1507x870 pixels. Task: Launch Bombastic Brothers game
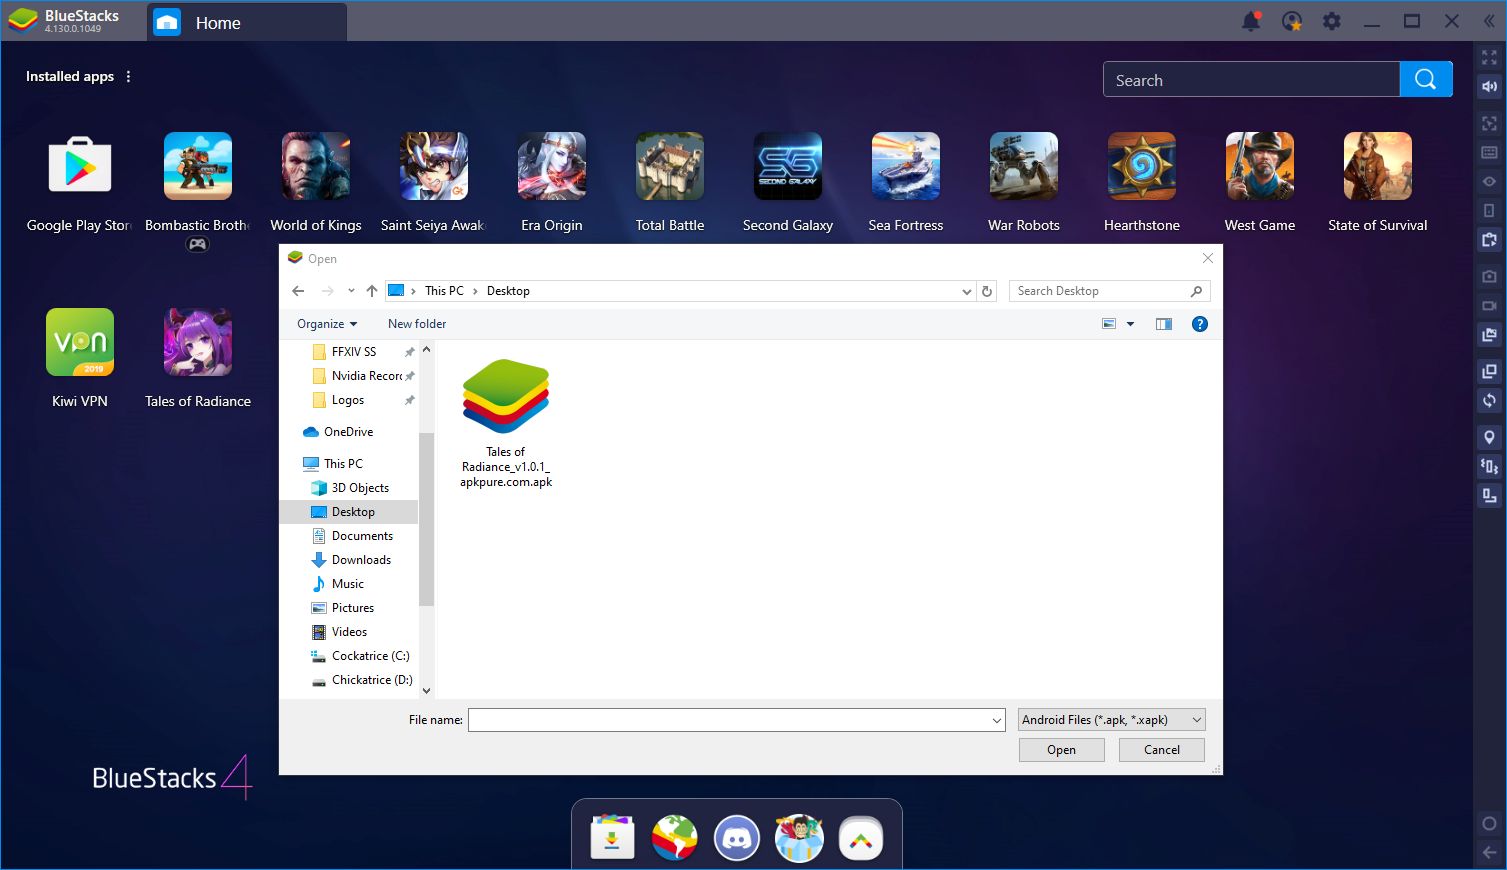point(198,166)
